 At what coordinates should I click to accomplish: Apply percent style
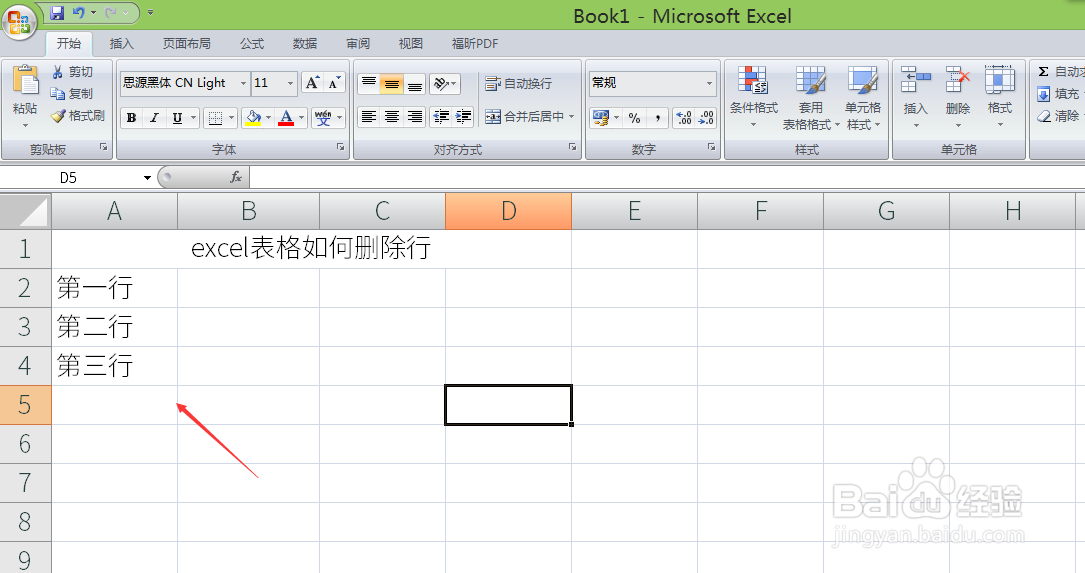coord(635,118)
